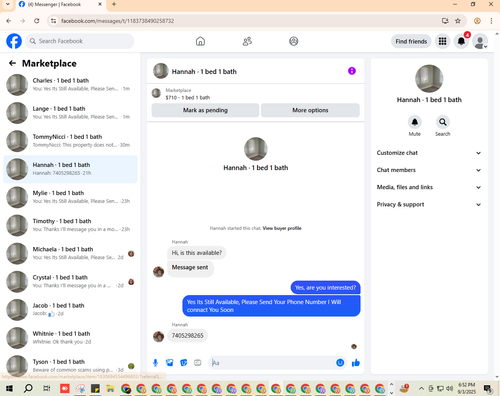Image resolution: width=500 pixels, height=396 pixels.
Task: Choose a GIF icon
Action: tap(198, 363)
